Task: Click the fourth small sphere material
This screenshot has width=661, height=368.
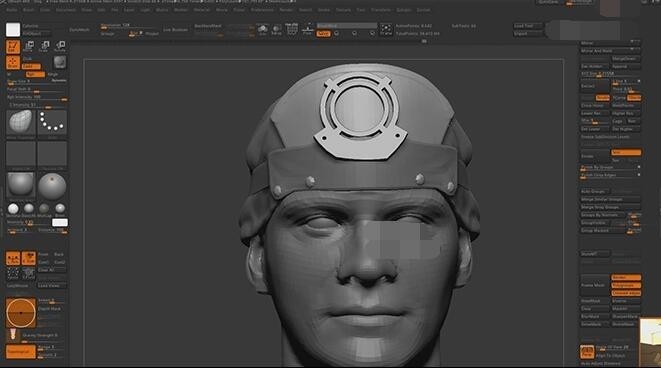Action: [x=60, y=208]
